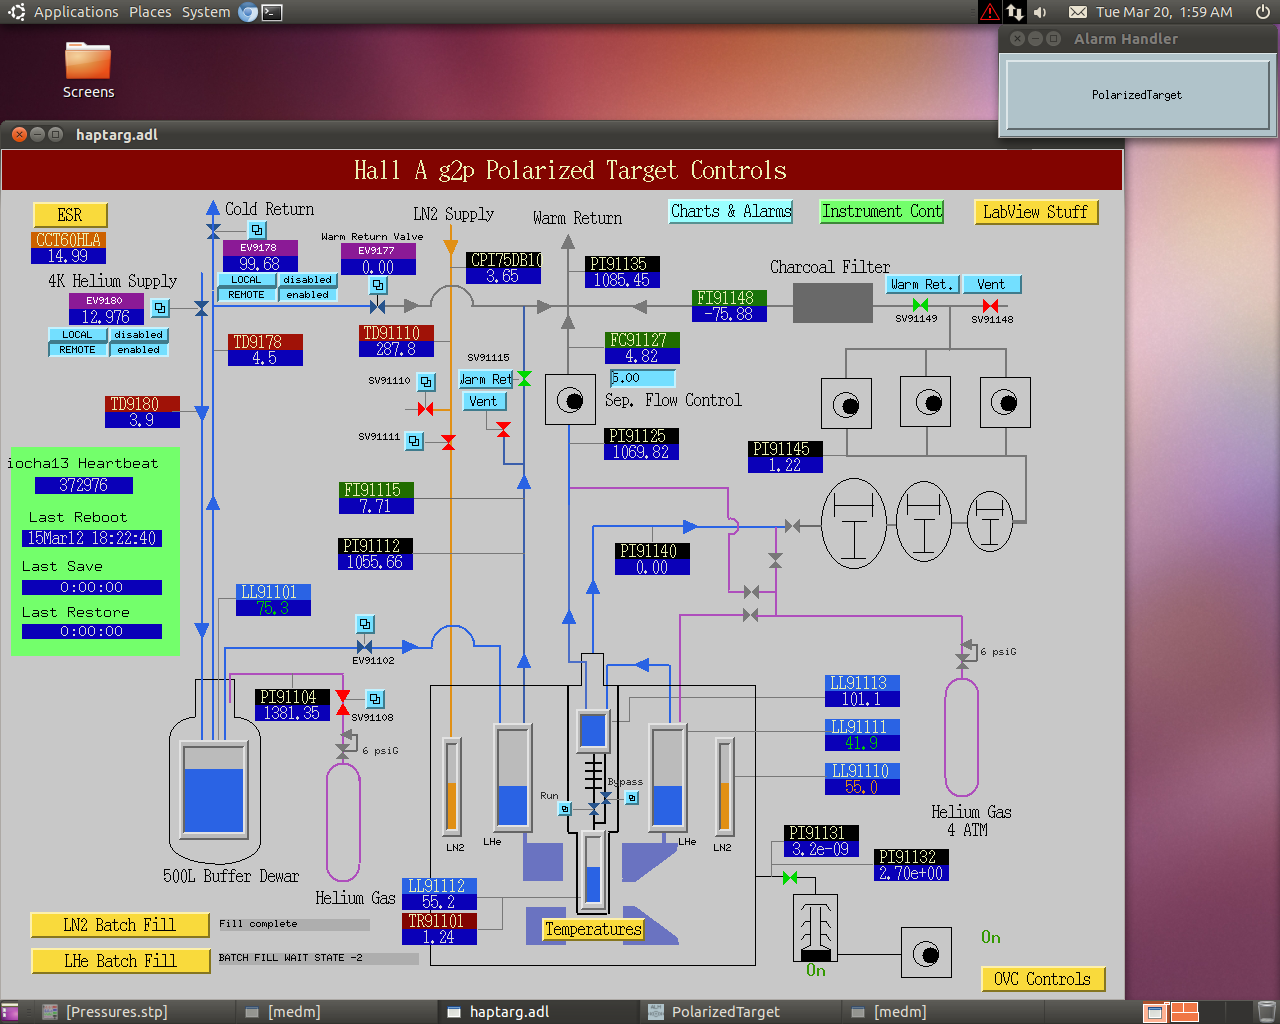
Task: Open SV91108 related display icon
Action: 375,699
